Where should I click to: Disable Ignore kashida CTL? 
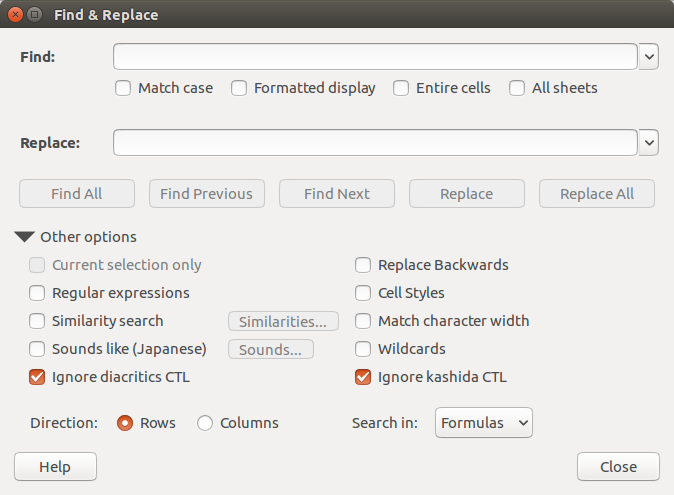363,377
